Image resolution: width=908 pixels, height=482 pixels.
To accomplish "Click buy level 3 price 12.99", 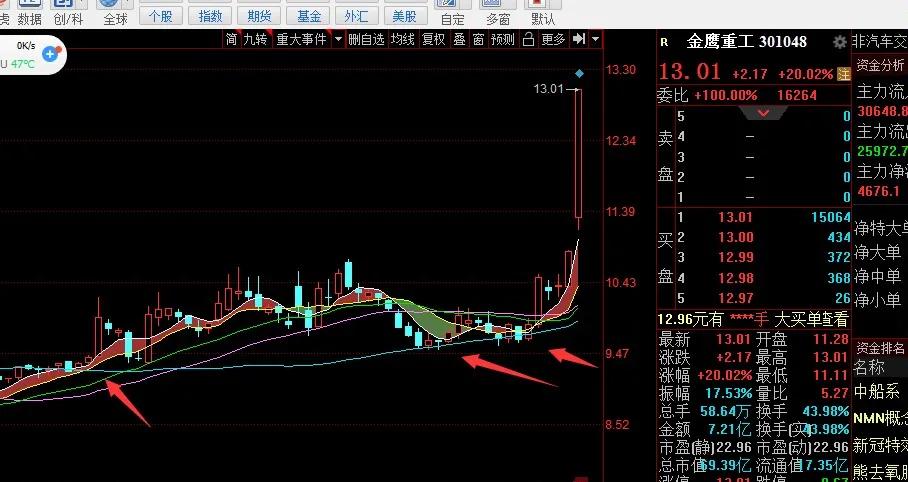I will click(x=735, y=257).
